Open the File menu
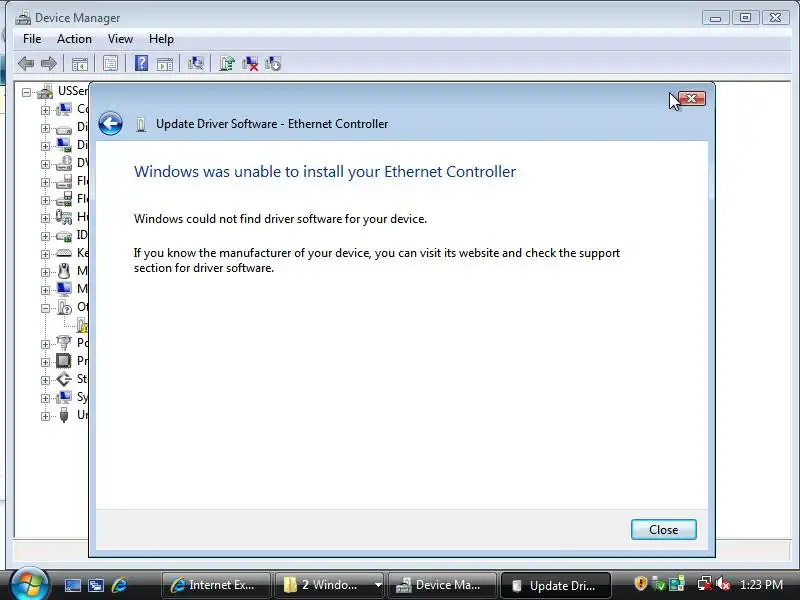The height and width of the screenshot is (600, 800). 32,39
